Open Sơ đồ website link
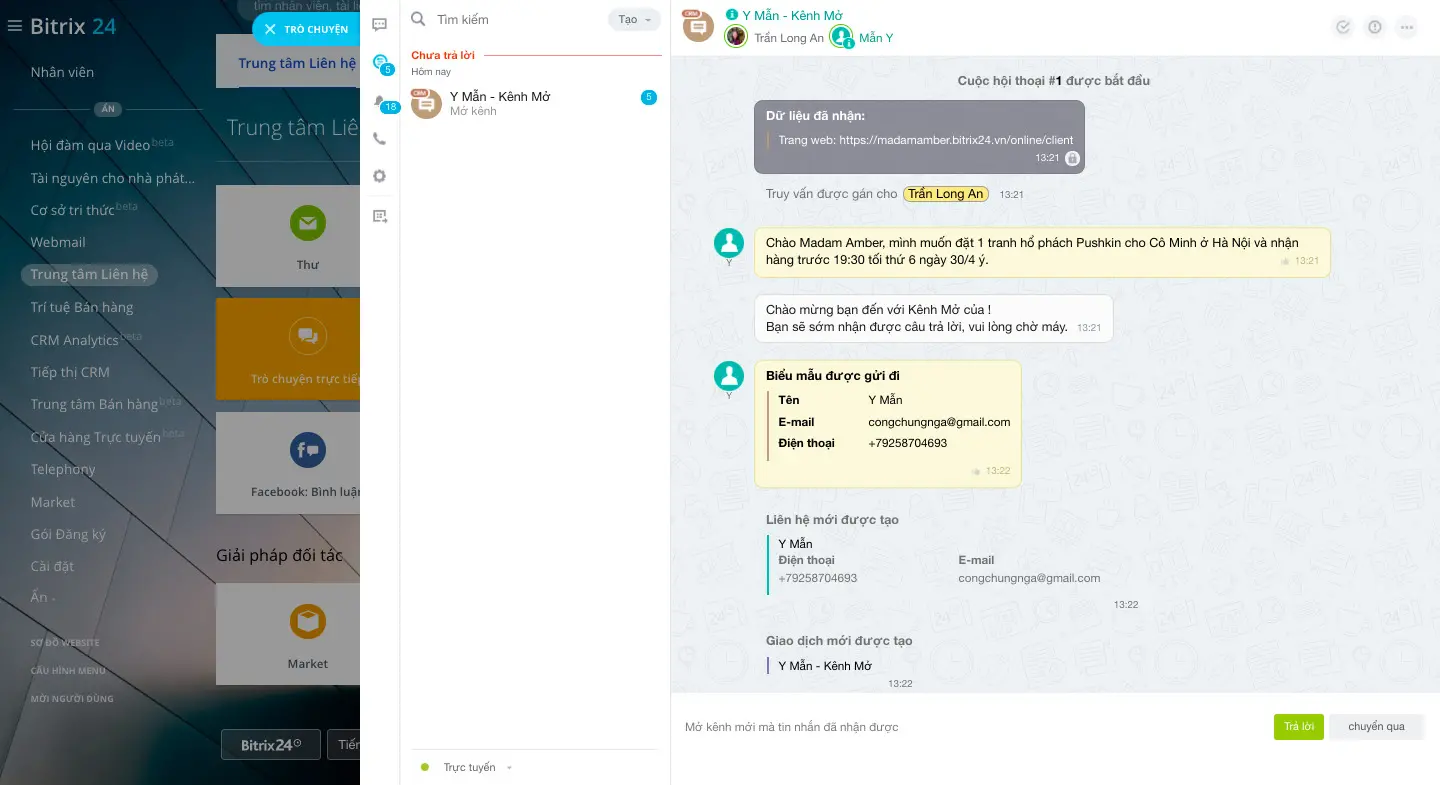Viewport: 1440px width, 785px height. (65, 643)
